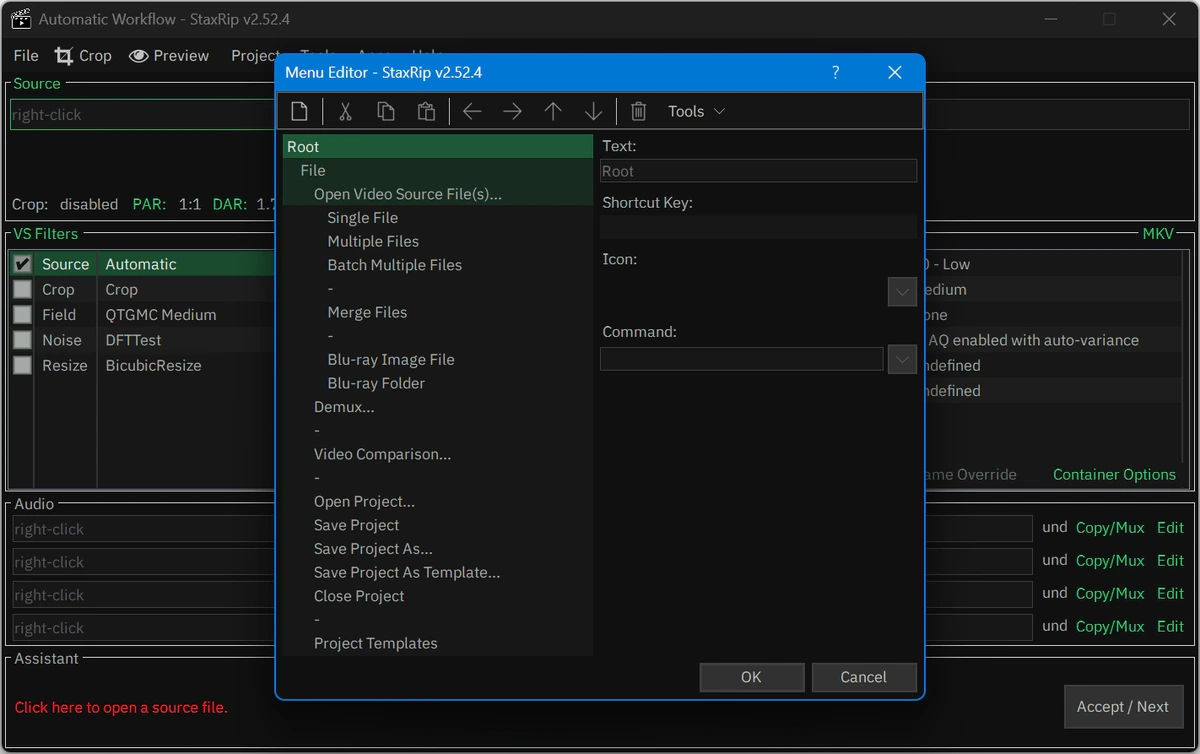
Task: Delete item using the trash can icon
Action: tap(639, 111)
